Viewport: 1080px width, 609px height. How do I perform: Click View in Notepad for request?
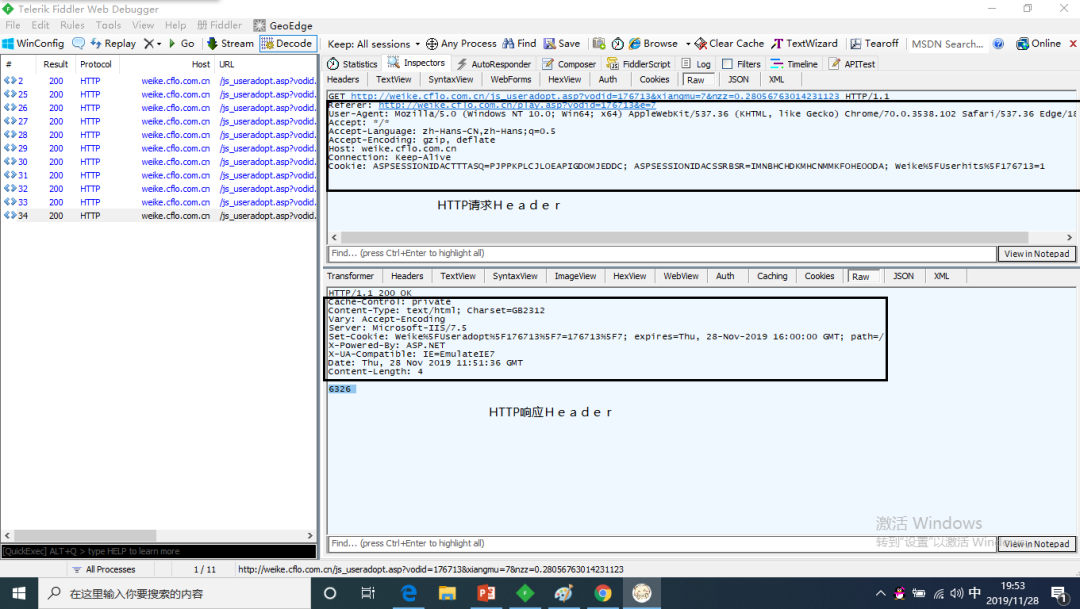(1037, 254)
